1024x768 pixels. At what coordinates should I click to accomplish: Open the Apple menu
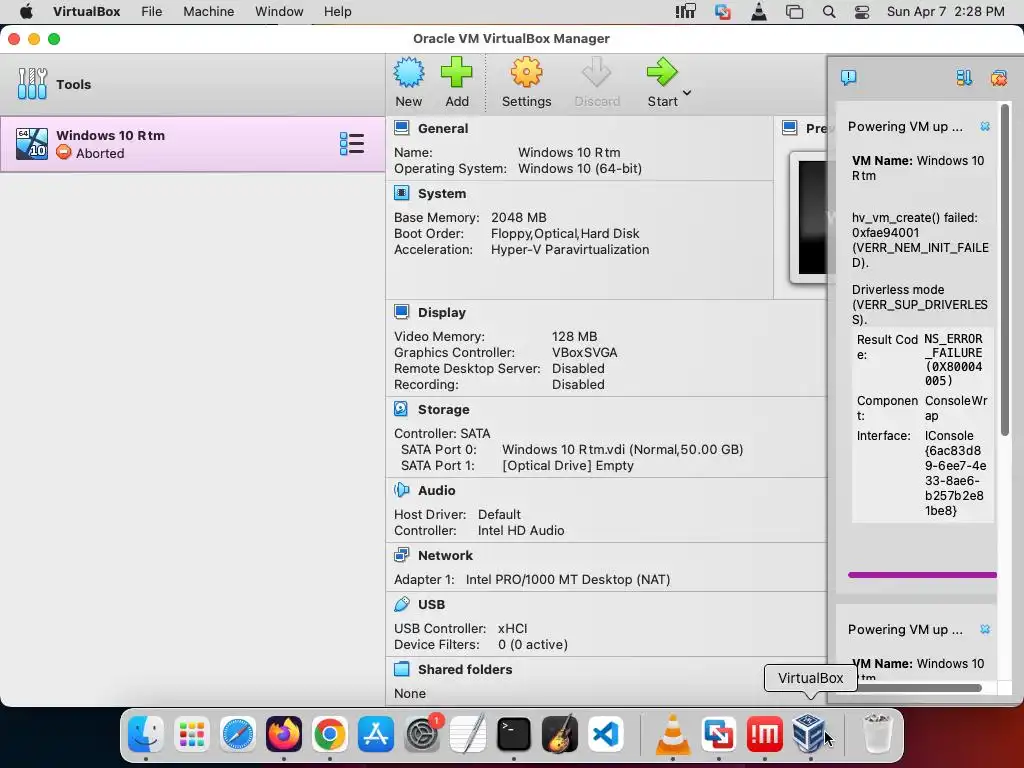pos(26,11)
